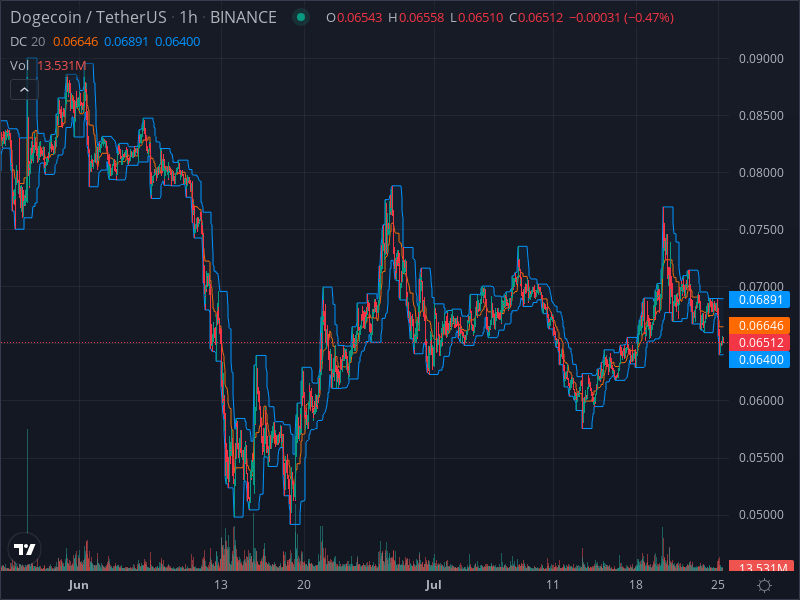800x600 pixels.
Task: Click the 0.09000 price scale label
Action: tap(761, 59)
